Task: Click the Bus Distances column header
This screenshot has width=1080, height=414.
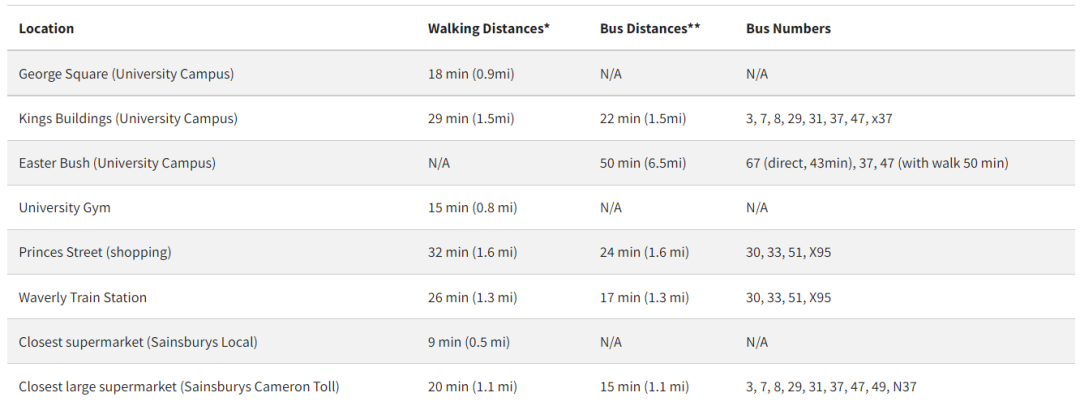Action: click(x=649, y=28)
